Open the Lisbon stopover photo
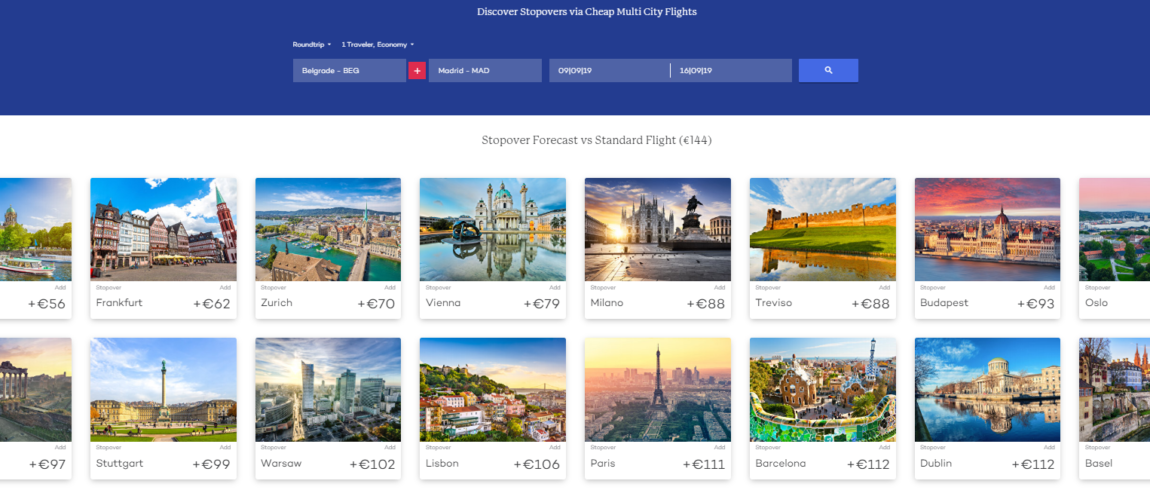This screenshot has width=1150, height=490. click(493, 390)
